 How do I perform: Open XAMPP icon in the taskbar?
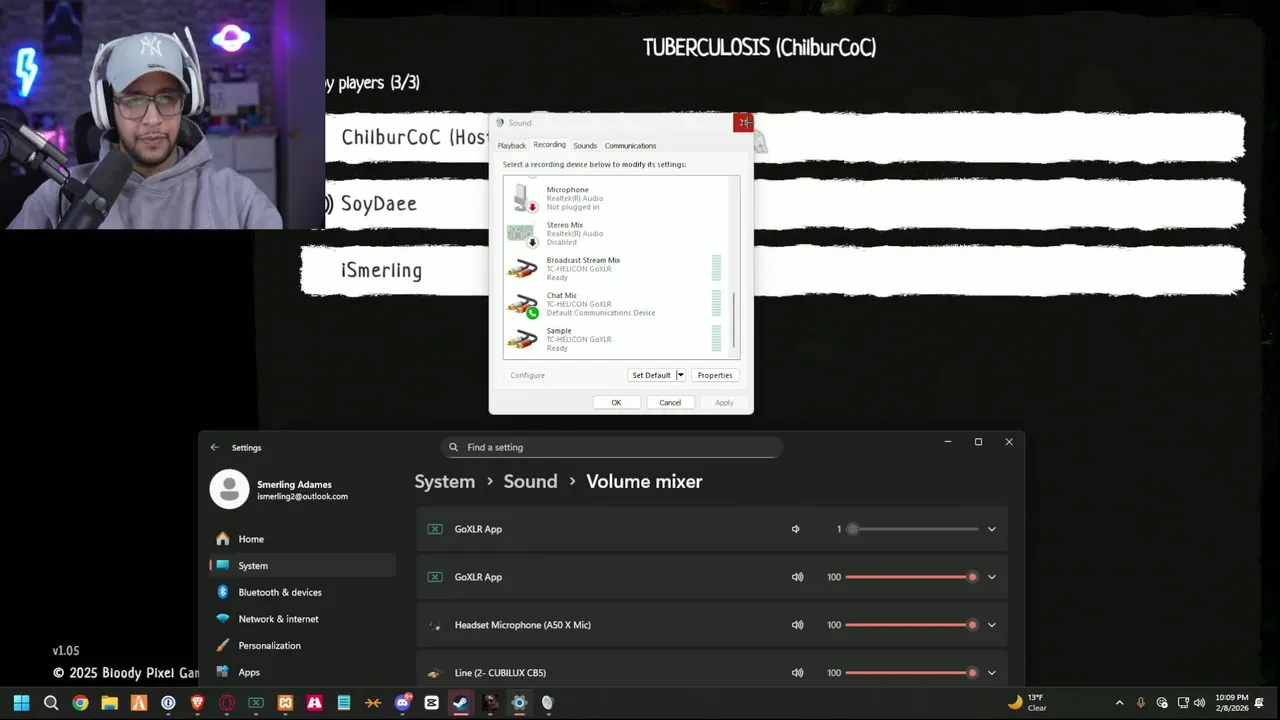tap(285, 703)
